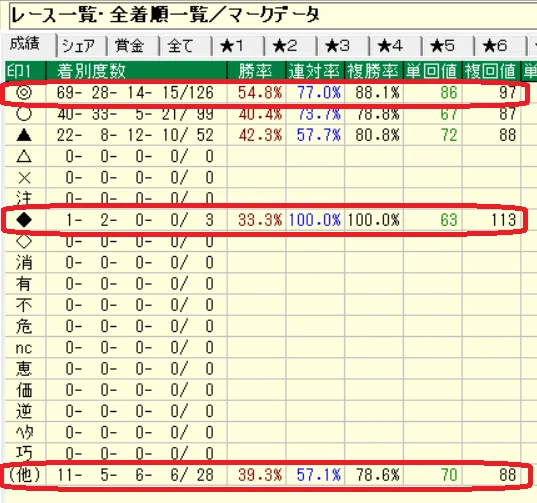Select the 有 mark row
537x503 pixels.
tap(25, 284)
